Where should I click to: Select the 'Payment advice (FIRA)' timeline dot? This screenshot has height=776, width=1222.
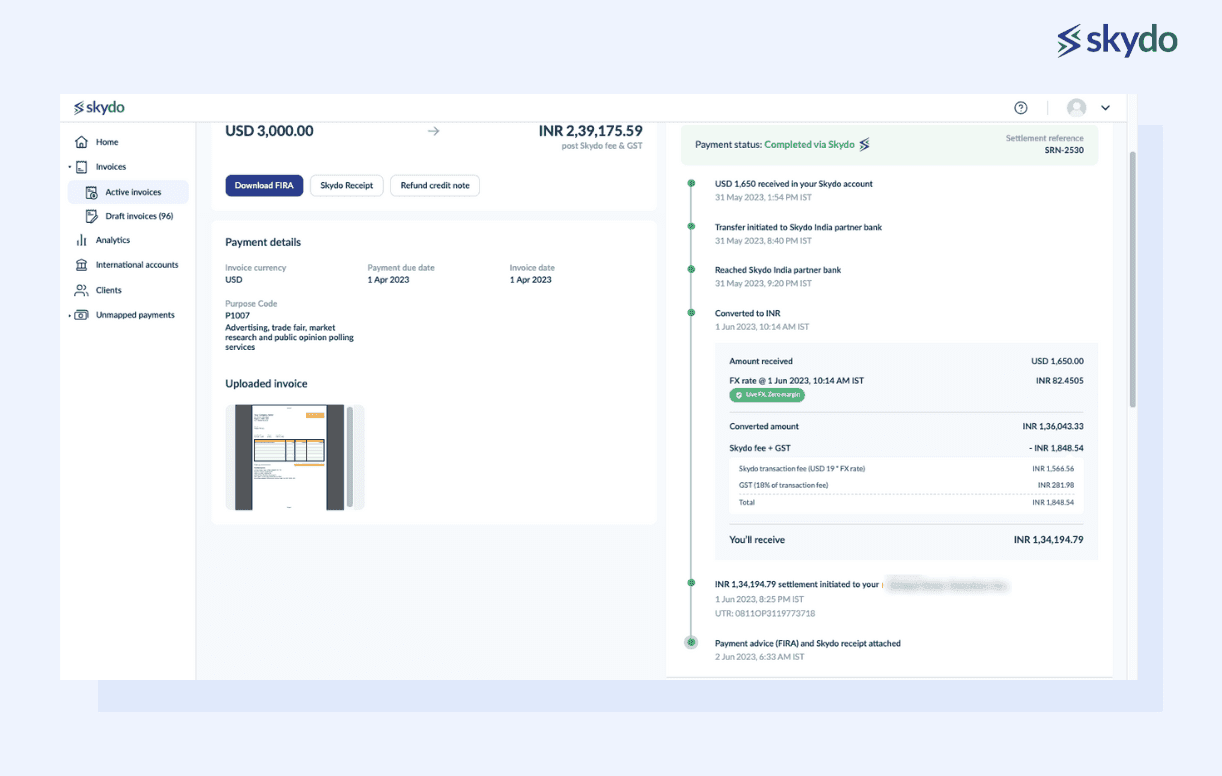coord(690,643)
